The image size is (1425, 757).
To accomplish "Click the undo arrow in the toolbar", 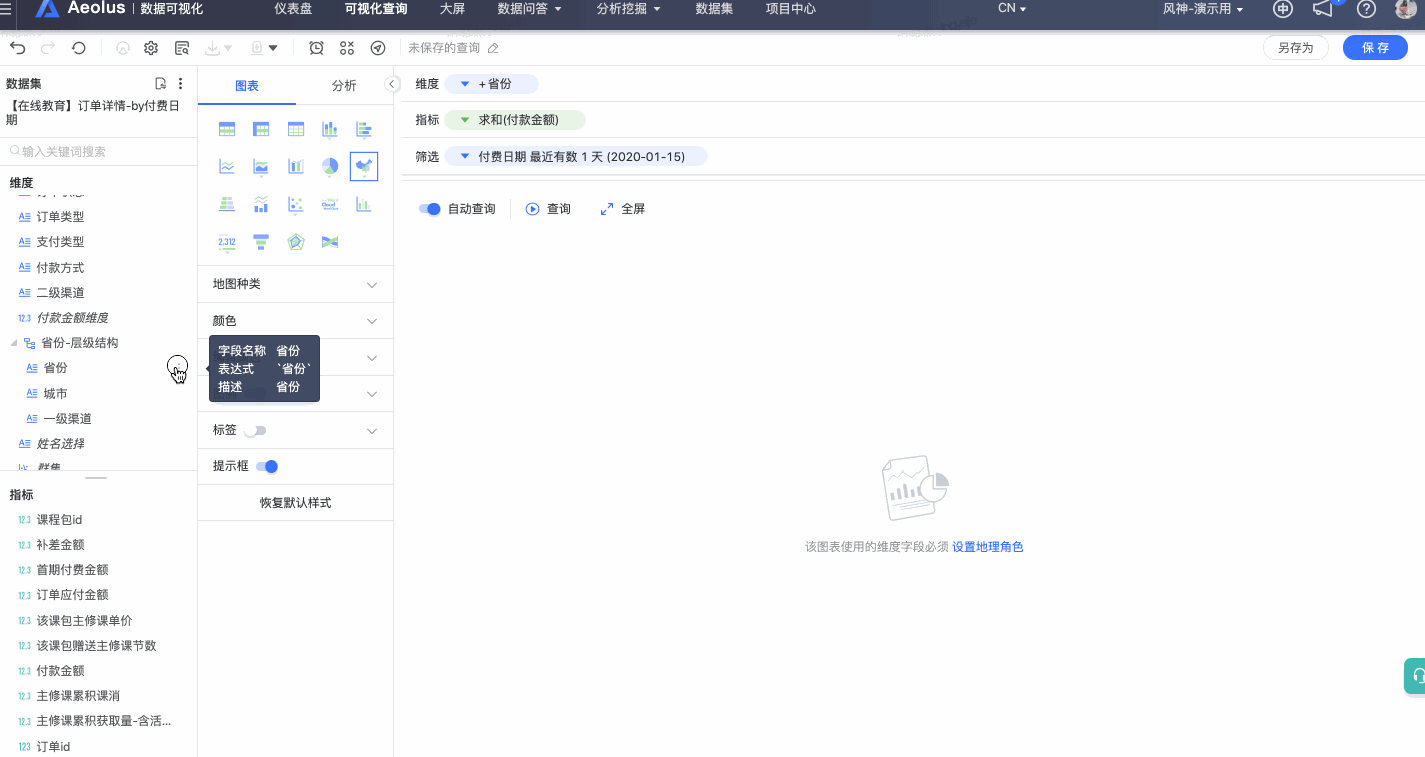I will (17, 47).
